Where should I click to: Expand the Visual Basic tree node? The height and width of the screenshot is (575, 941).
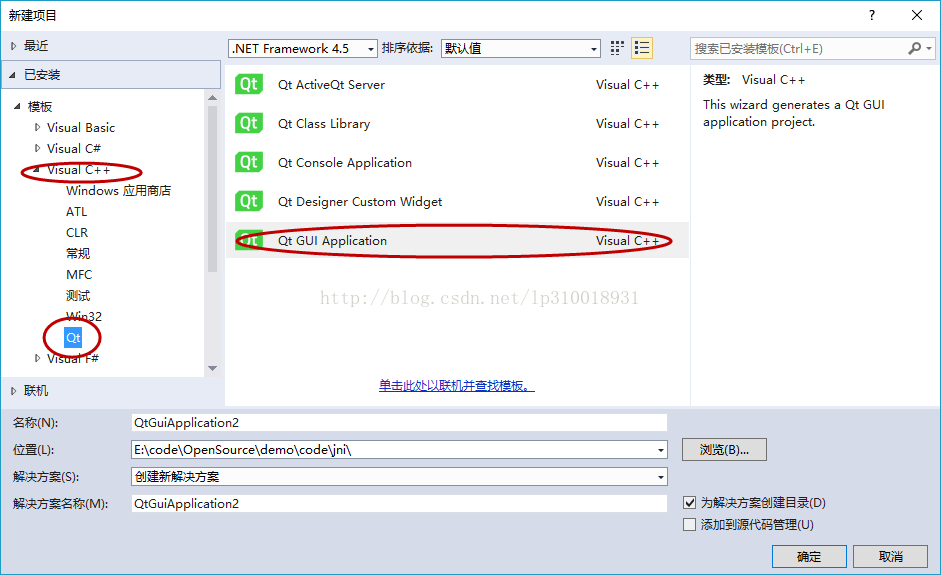(x=37, y=127)
